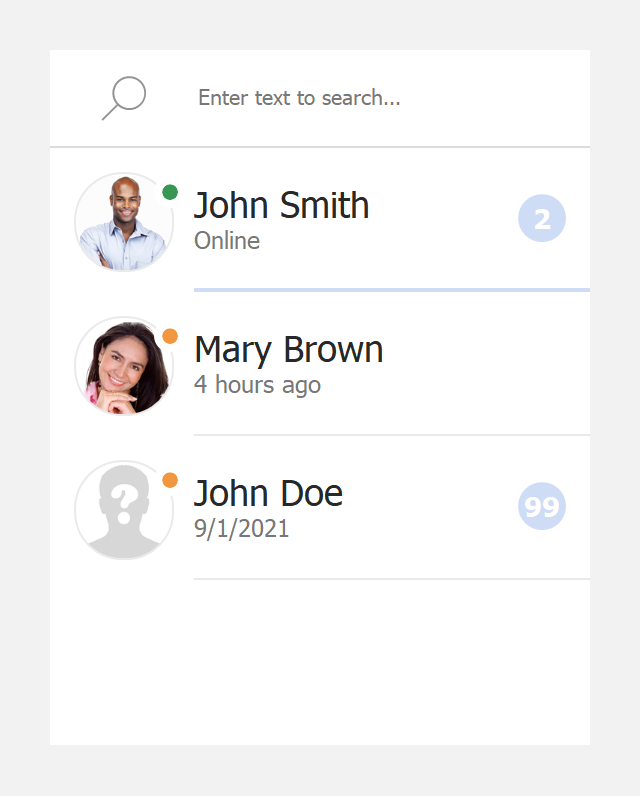
Task: Click the separator line below John Doe
Action: (391, 579)
